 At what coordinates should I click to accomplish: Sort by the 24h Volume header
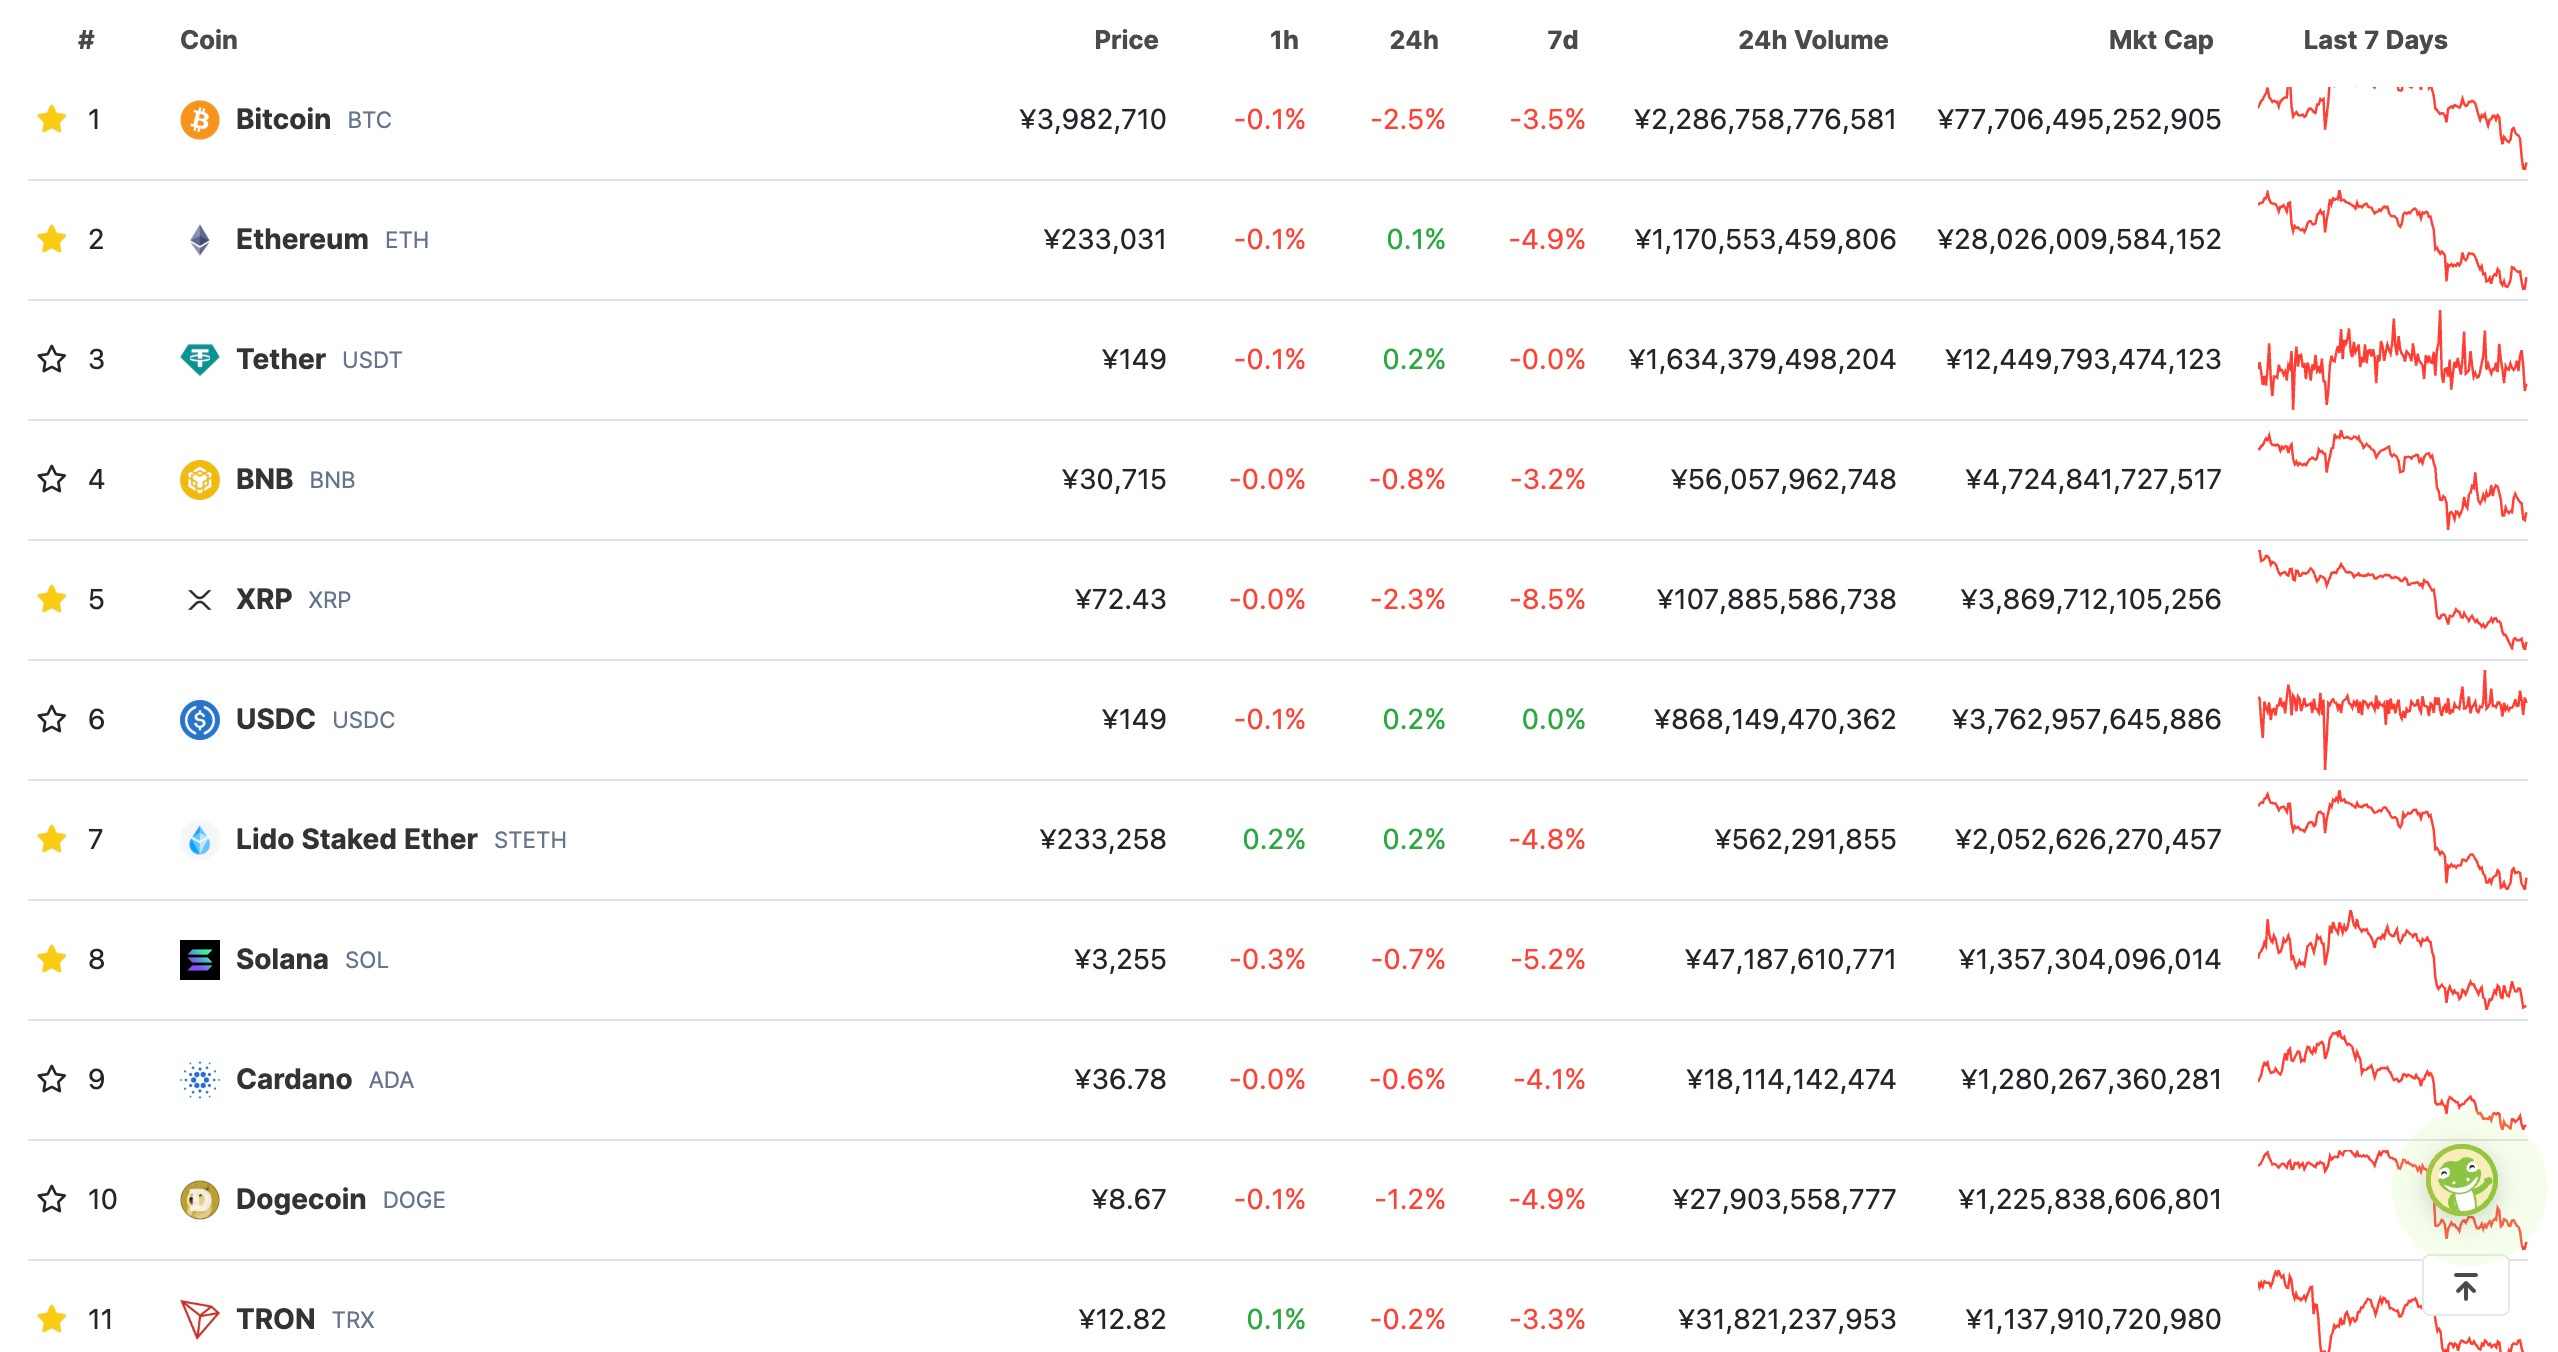(1813, 40)
